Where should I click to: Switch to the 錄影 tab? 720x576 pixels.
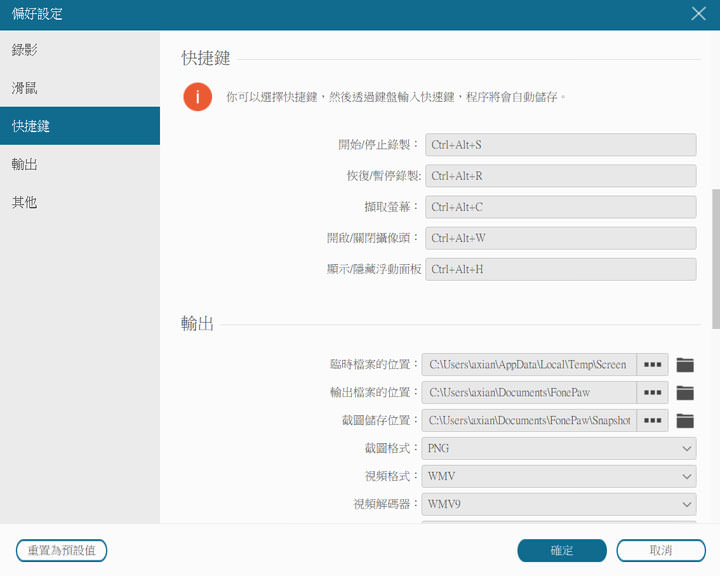click(x=80, y=50)
